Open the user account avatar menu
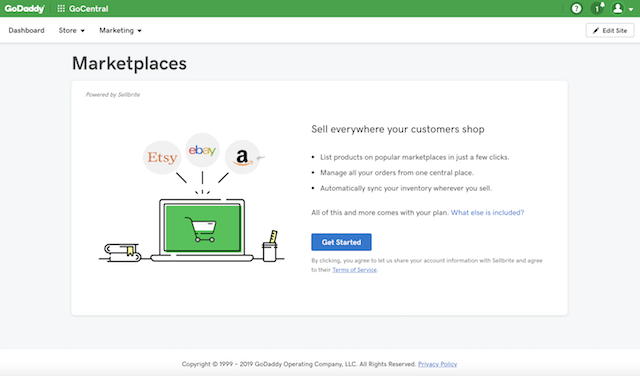This screenshot has height=376, width=640. (618, 8)
